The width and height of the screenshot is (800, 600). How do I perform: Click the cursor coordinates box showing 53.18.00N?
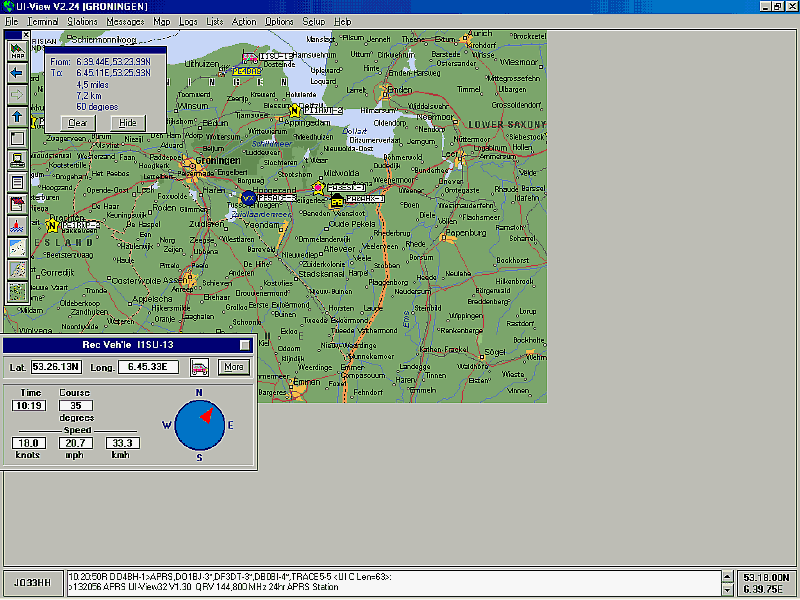pos(767,583)
